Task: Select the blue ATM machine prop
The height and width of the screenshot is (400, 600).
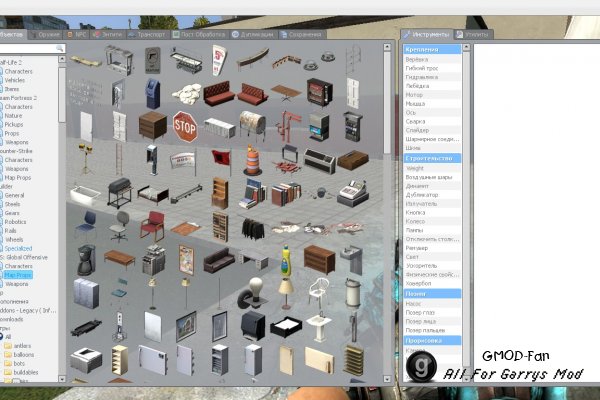Action: pos(153,94)
